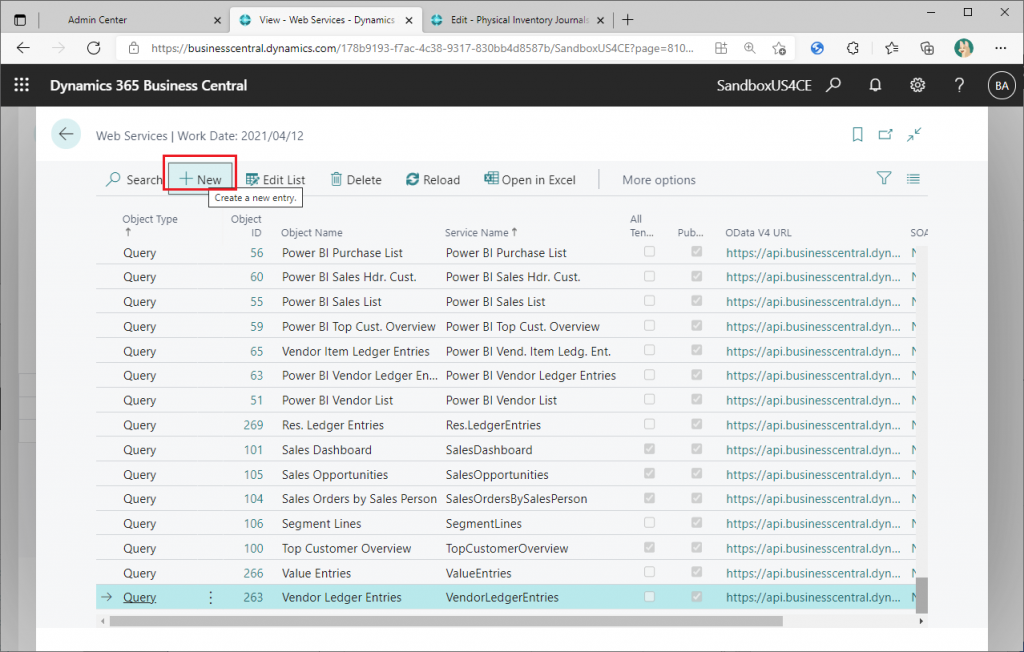
Task: Switch to the Edit - Physical Inventory Journals tab
Action: pyautogui.click(x=519, y=20)
